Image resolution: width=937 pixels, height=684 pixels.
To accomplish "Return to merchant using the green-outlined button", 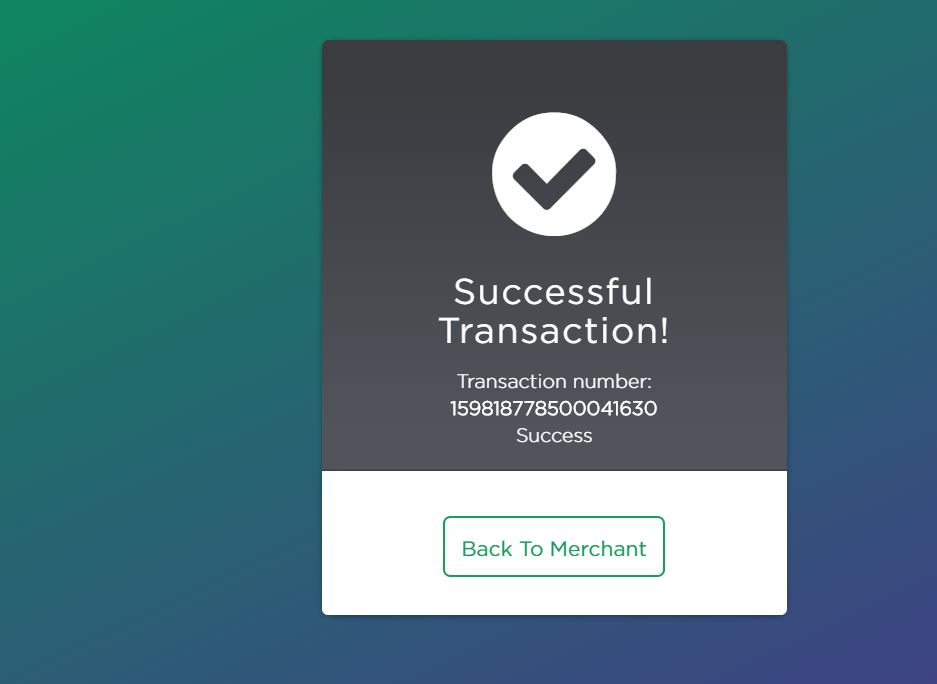I will [554, 547].
